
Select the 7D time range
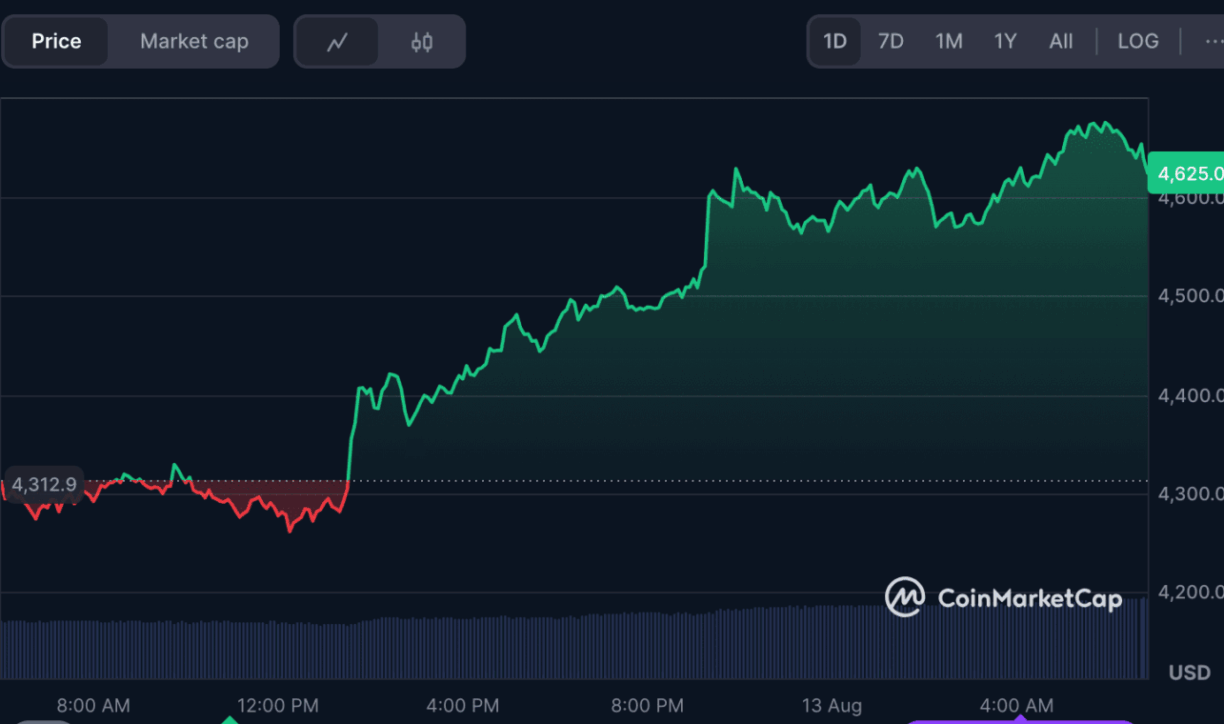click(x=891, y=41)
